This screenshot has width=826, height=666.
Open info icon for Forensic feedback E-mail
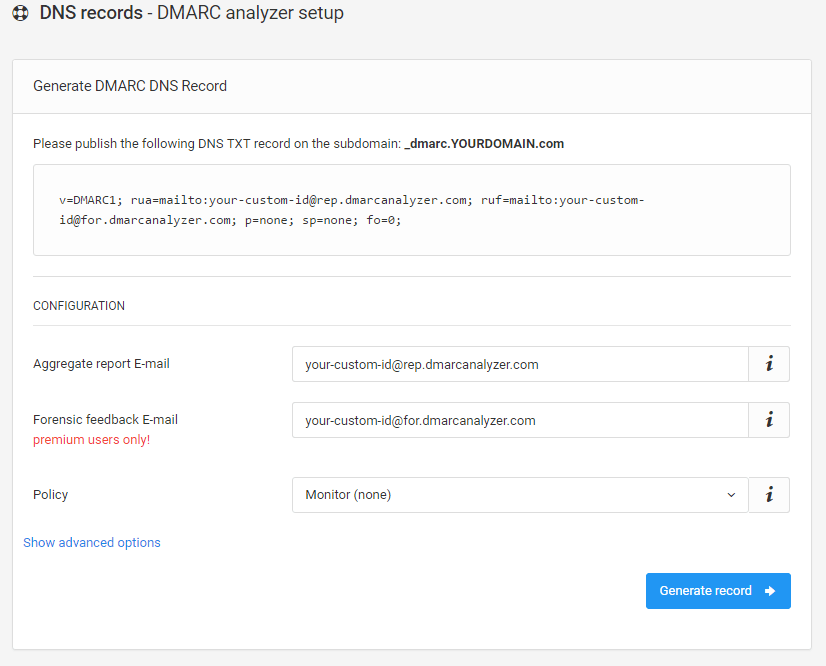click(x=769, y=420)
